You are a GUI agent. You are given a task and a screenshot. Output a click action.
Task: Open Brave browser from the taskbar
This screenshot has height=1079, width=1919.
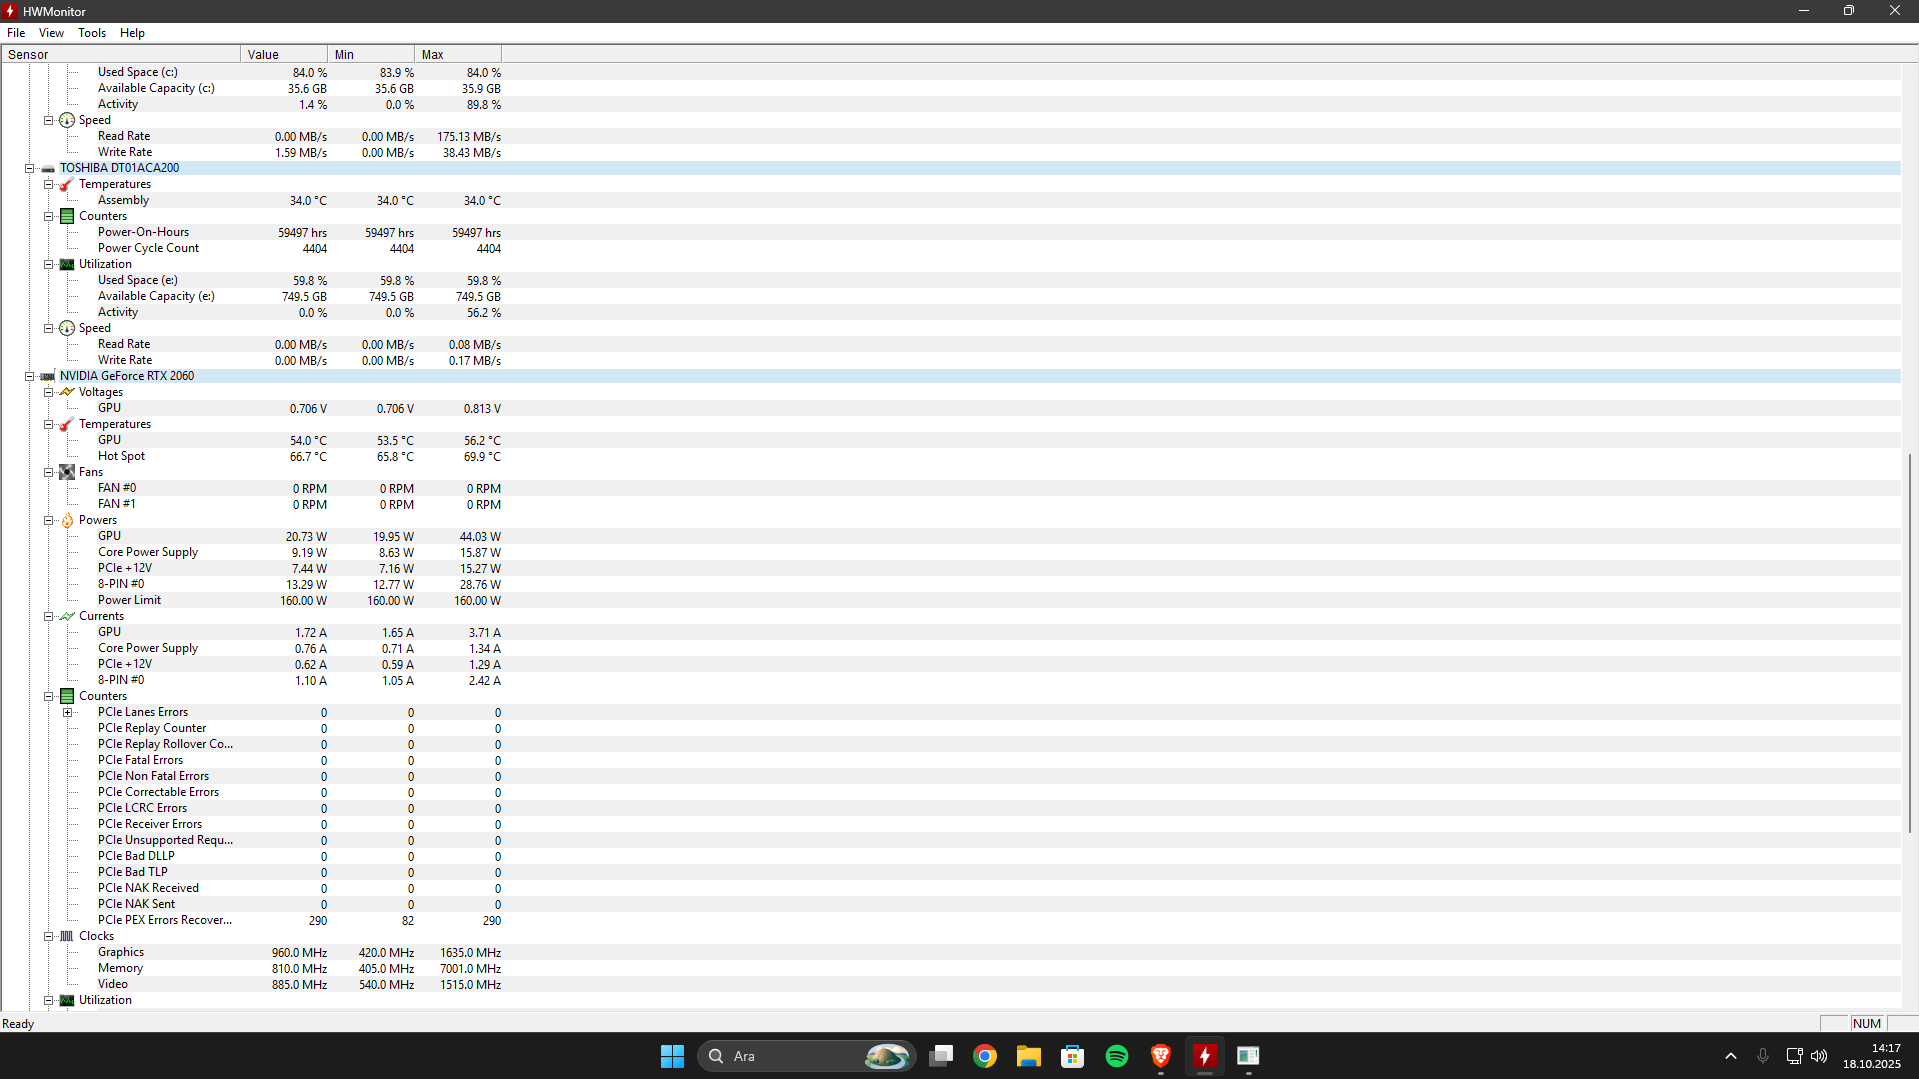point(1161,1056)
